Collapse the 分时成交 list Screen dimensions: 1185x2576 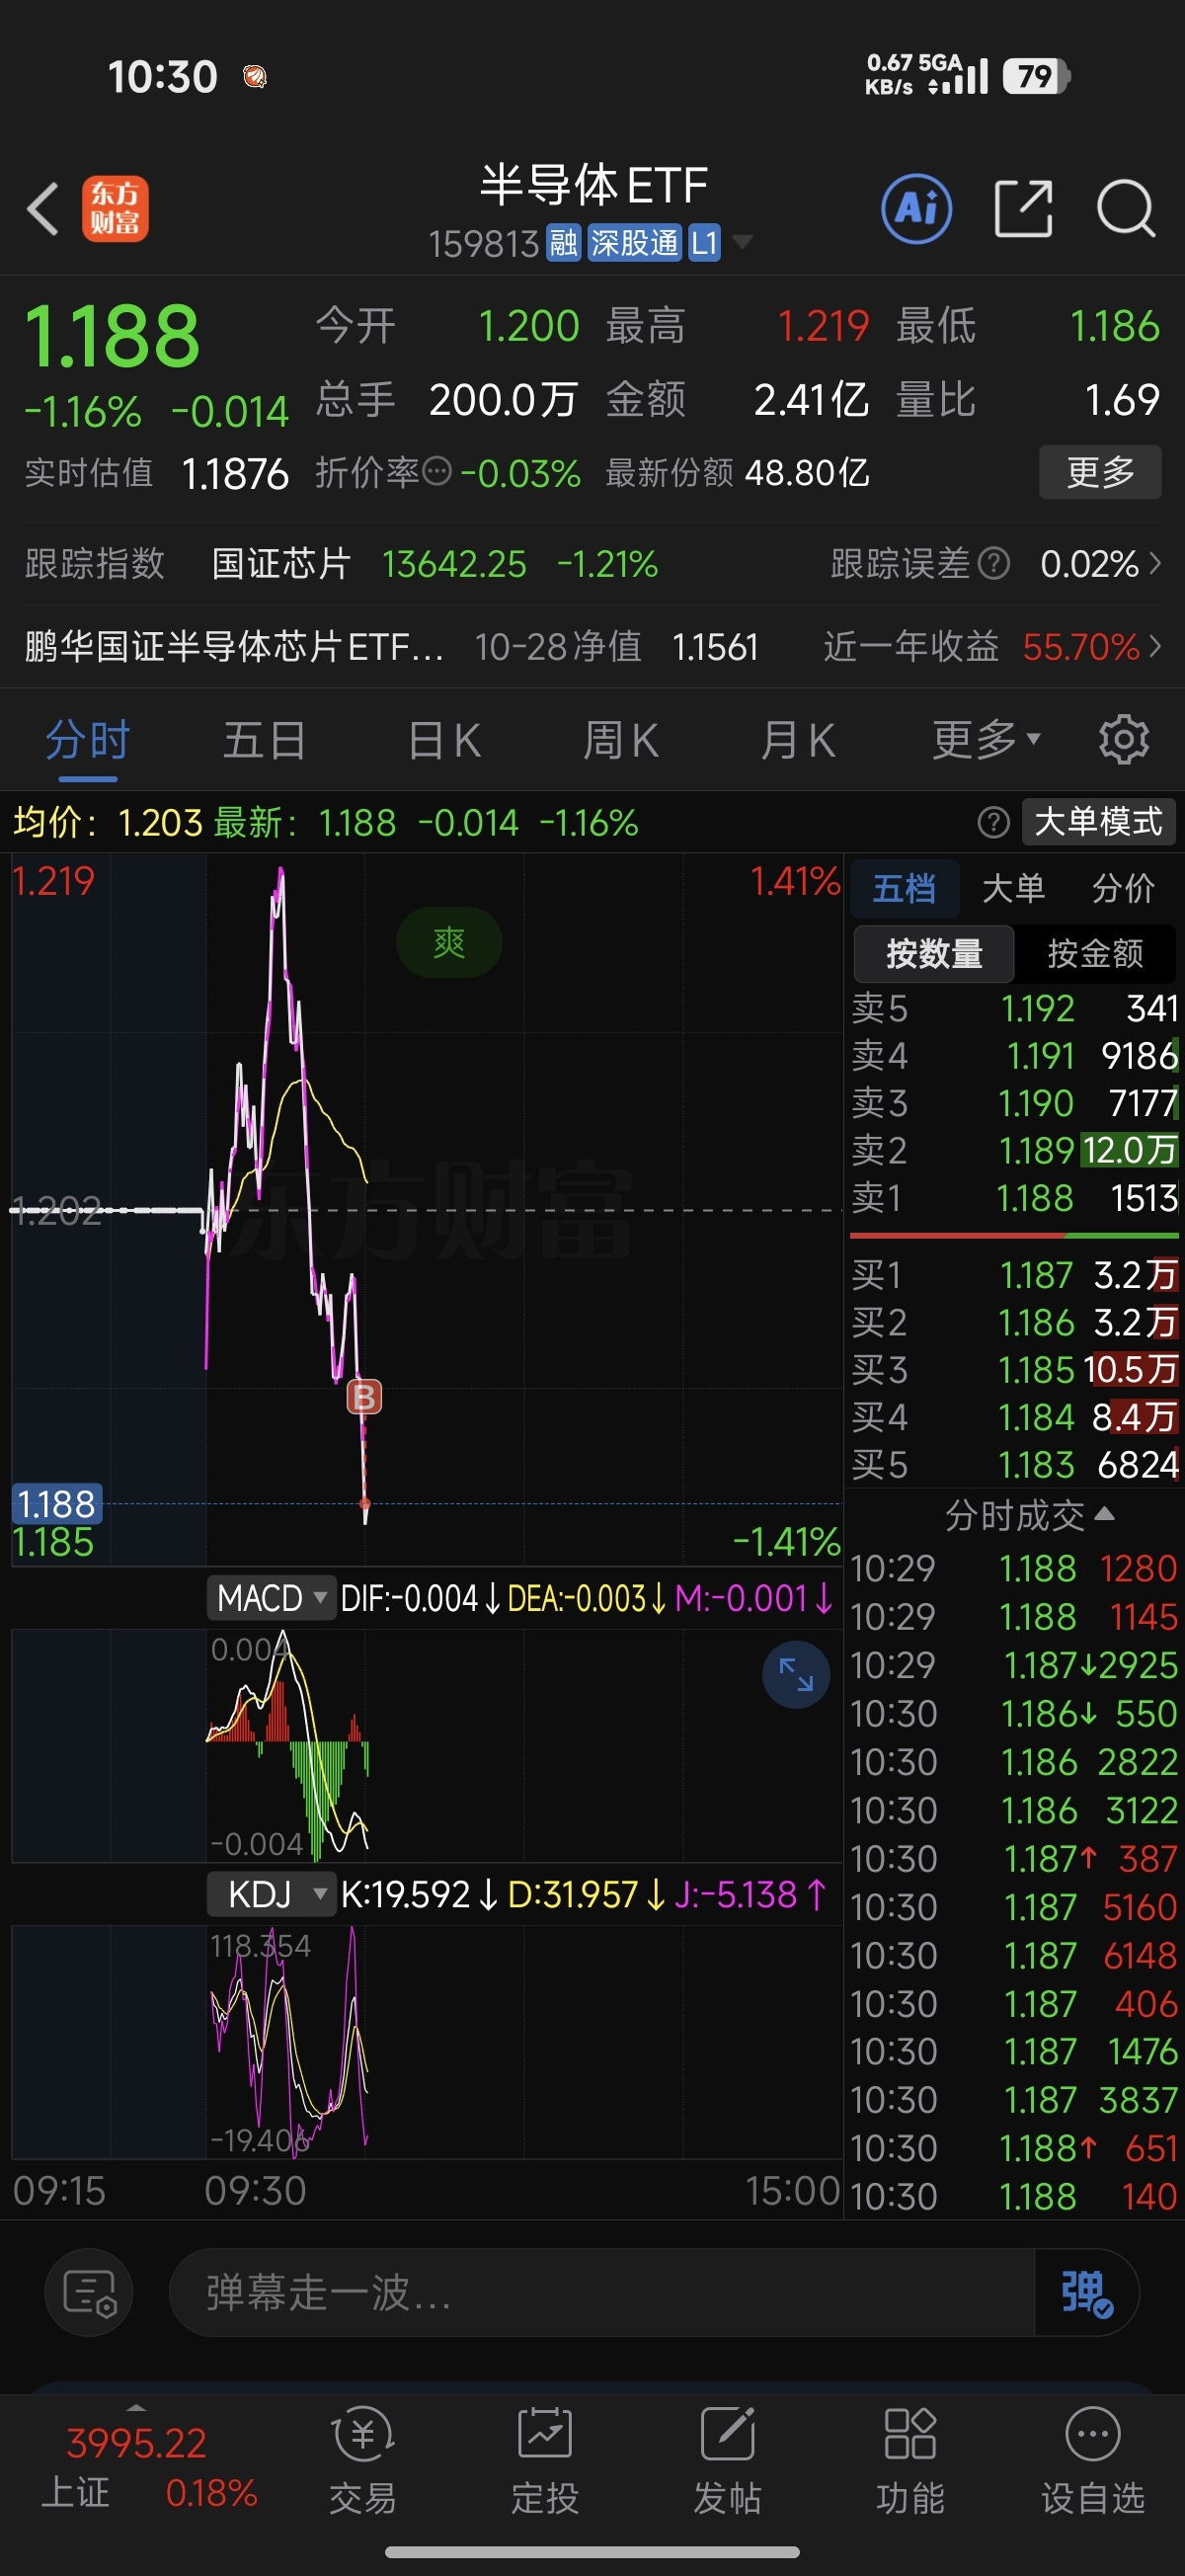[1030, 1515]
